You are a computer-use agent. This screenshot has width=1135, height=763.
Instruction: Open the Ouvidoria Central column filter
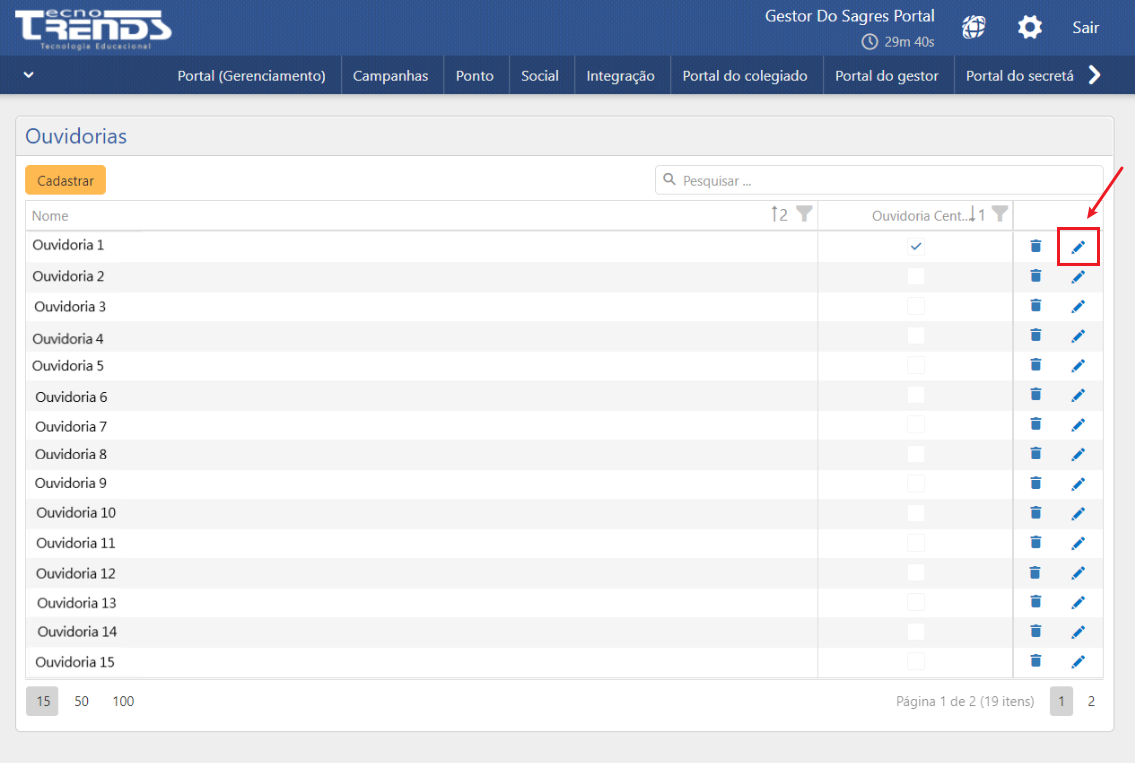pyautogui.click(x=999, y=214)
